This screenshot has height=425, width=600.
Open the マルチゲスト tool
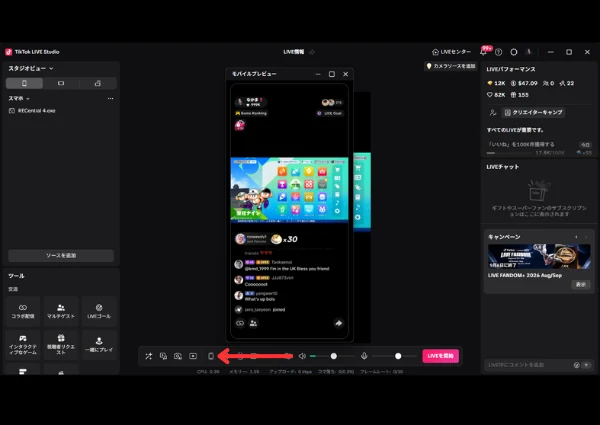(x=61, y=311)
